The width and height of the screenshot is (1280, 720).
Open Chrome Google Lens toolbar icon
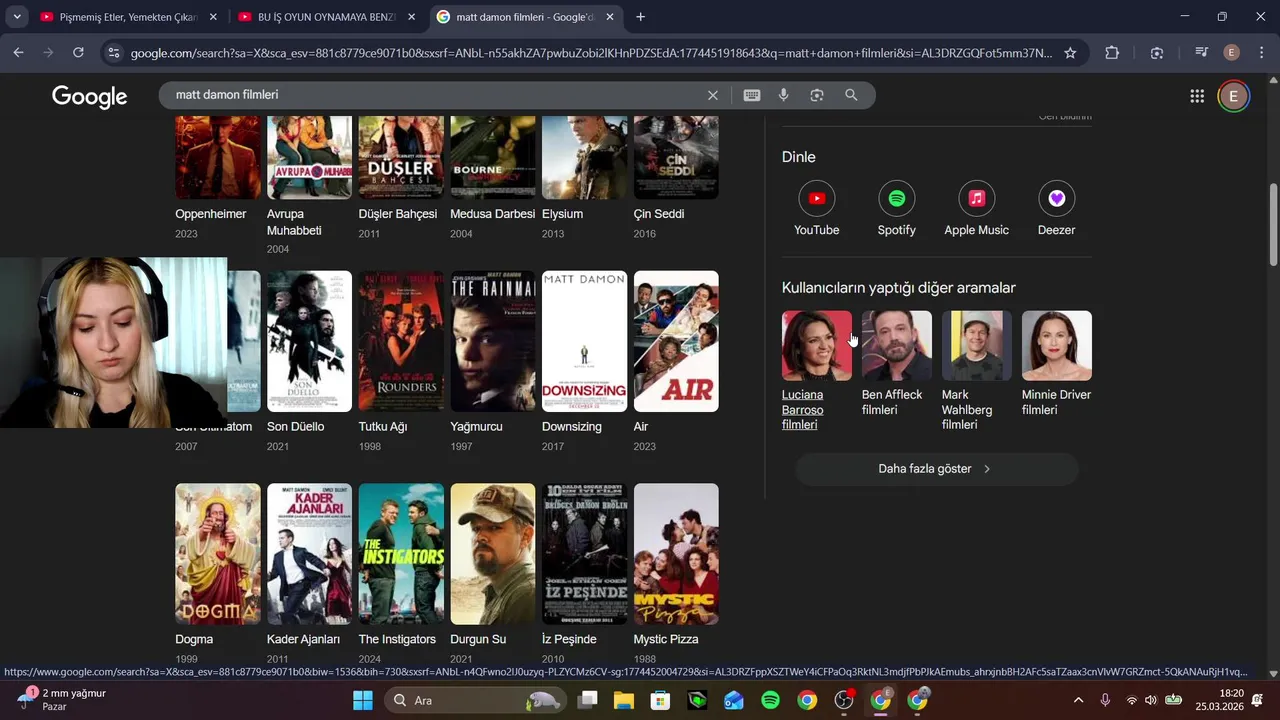coord(1157,53)
